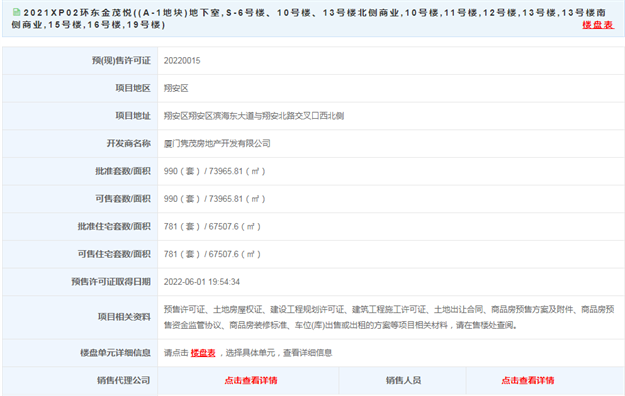Click the 可售套数/面积 value 990 / 73965.81
Viewport: 625px width, 396px height.
(214, 199)
